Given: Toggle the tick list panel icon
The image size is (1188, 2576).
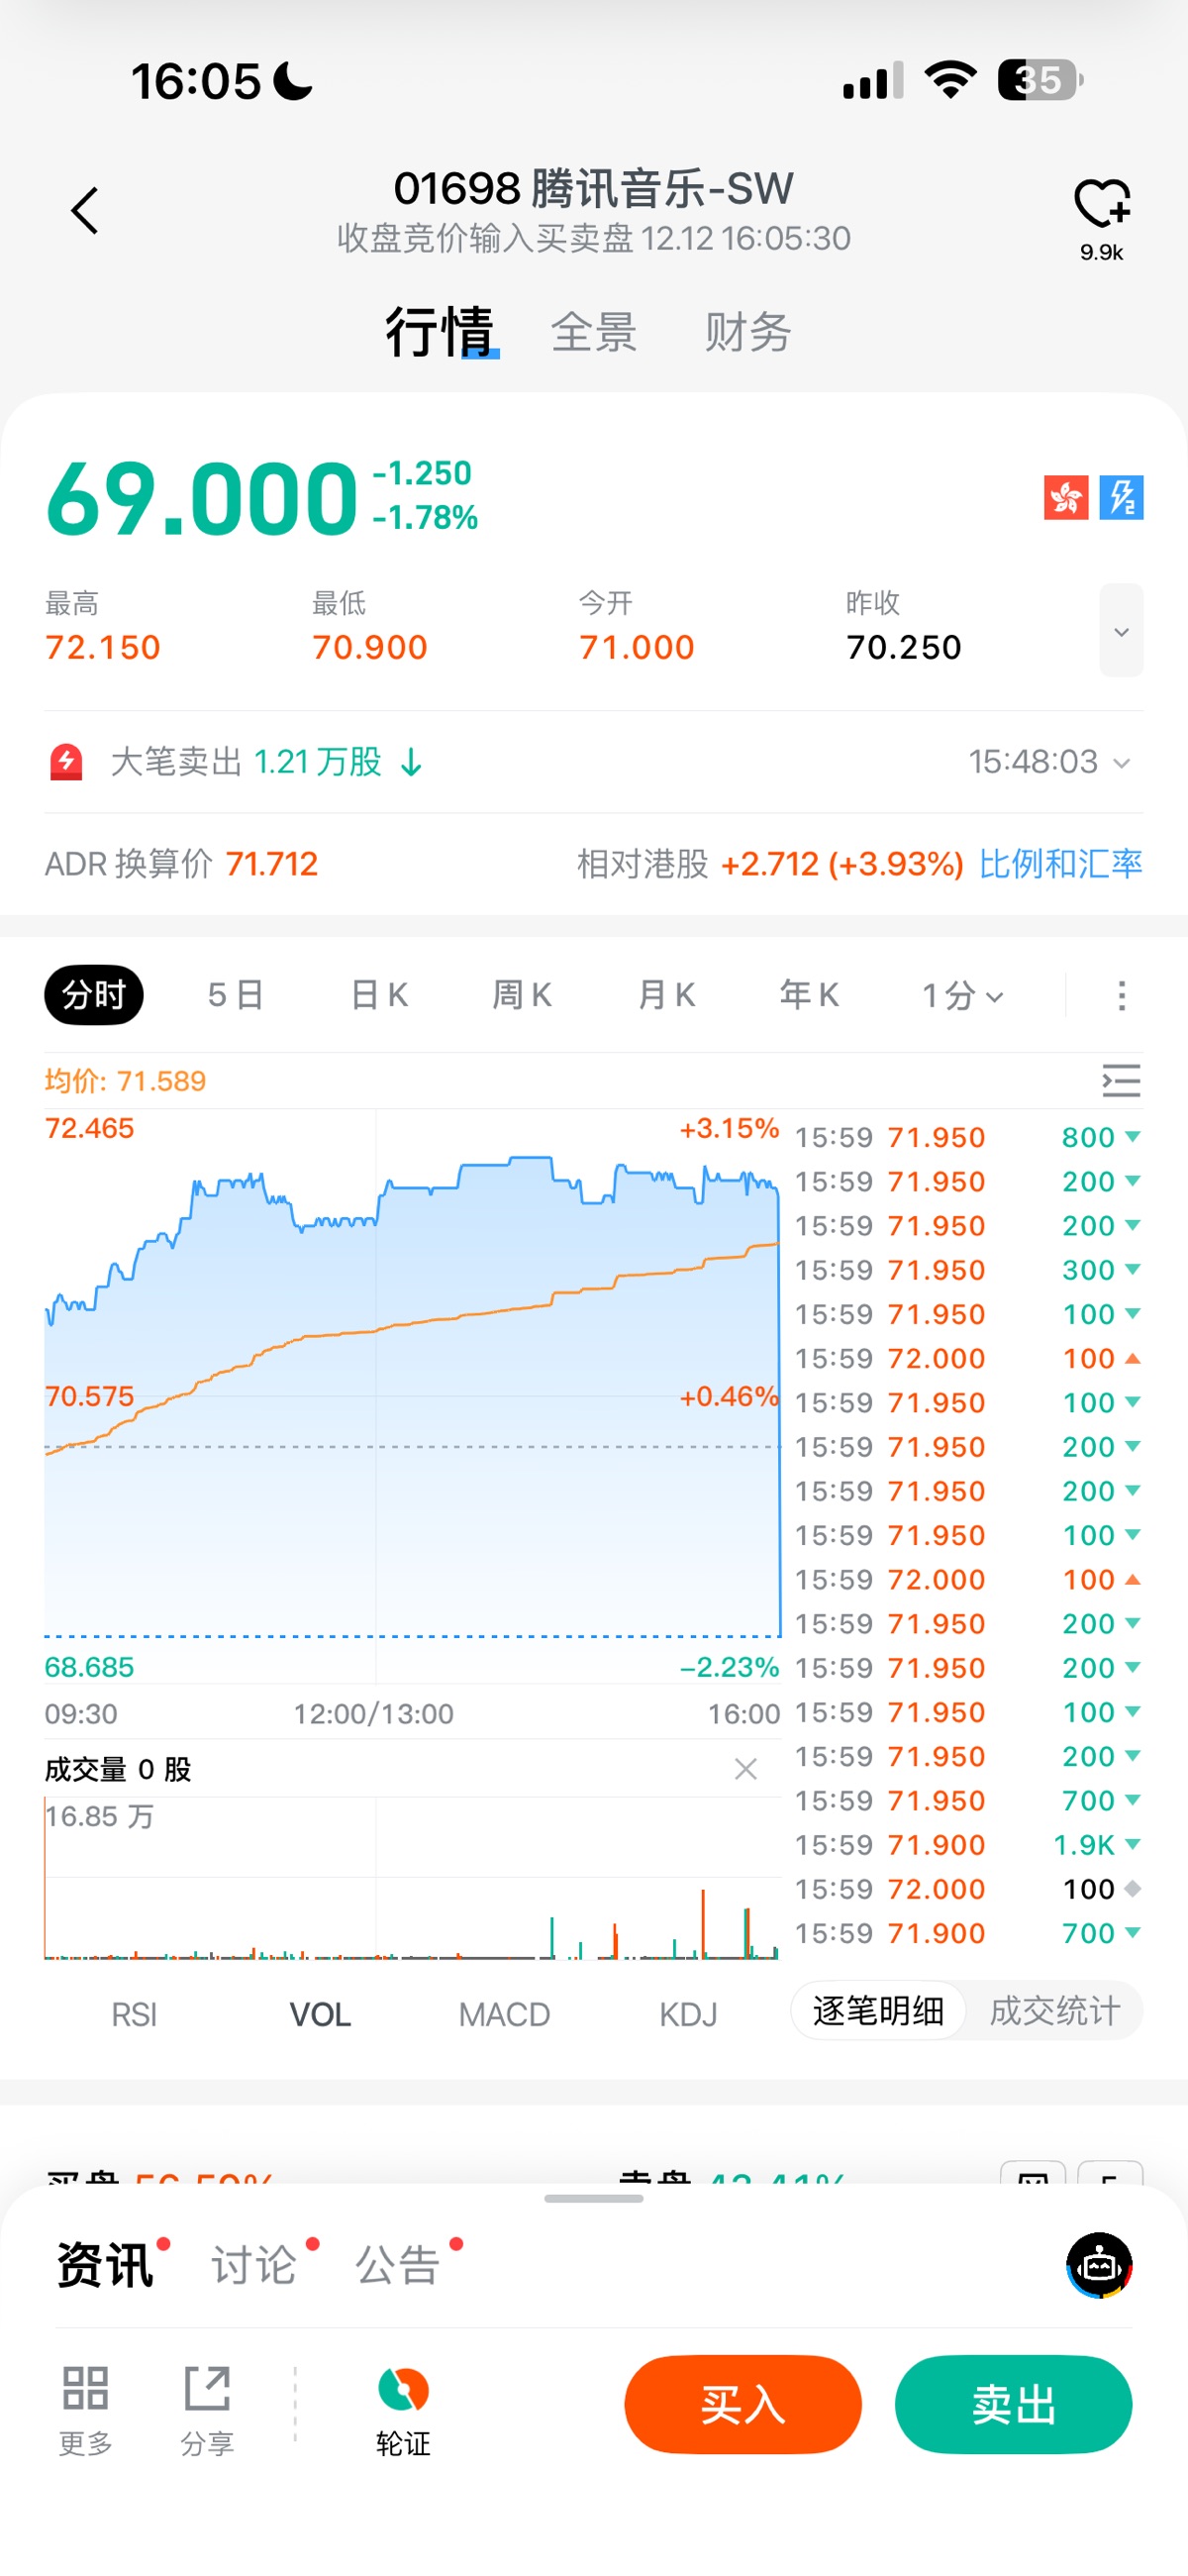Looking at the screenshot, I should click(1121, 1081).
